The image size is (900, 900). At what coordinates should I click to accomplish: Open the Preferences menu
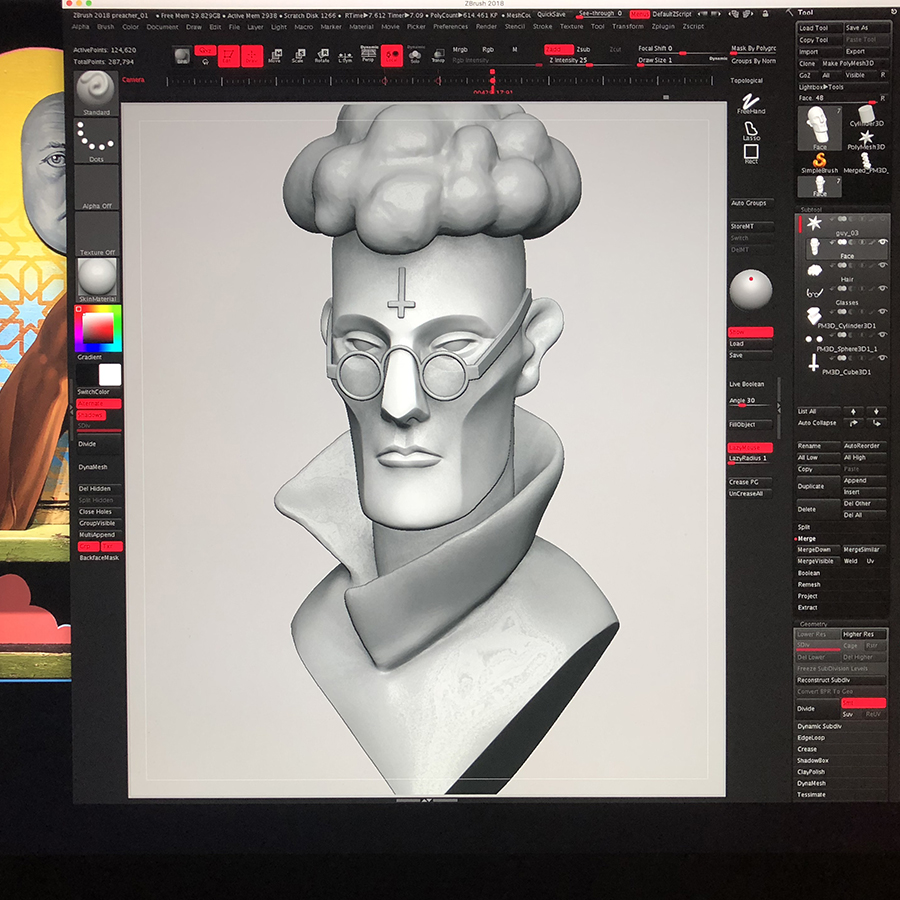(451, 26)
